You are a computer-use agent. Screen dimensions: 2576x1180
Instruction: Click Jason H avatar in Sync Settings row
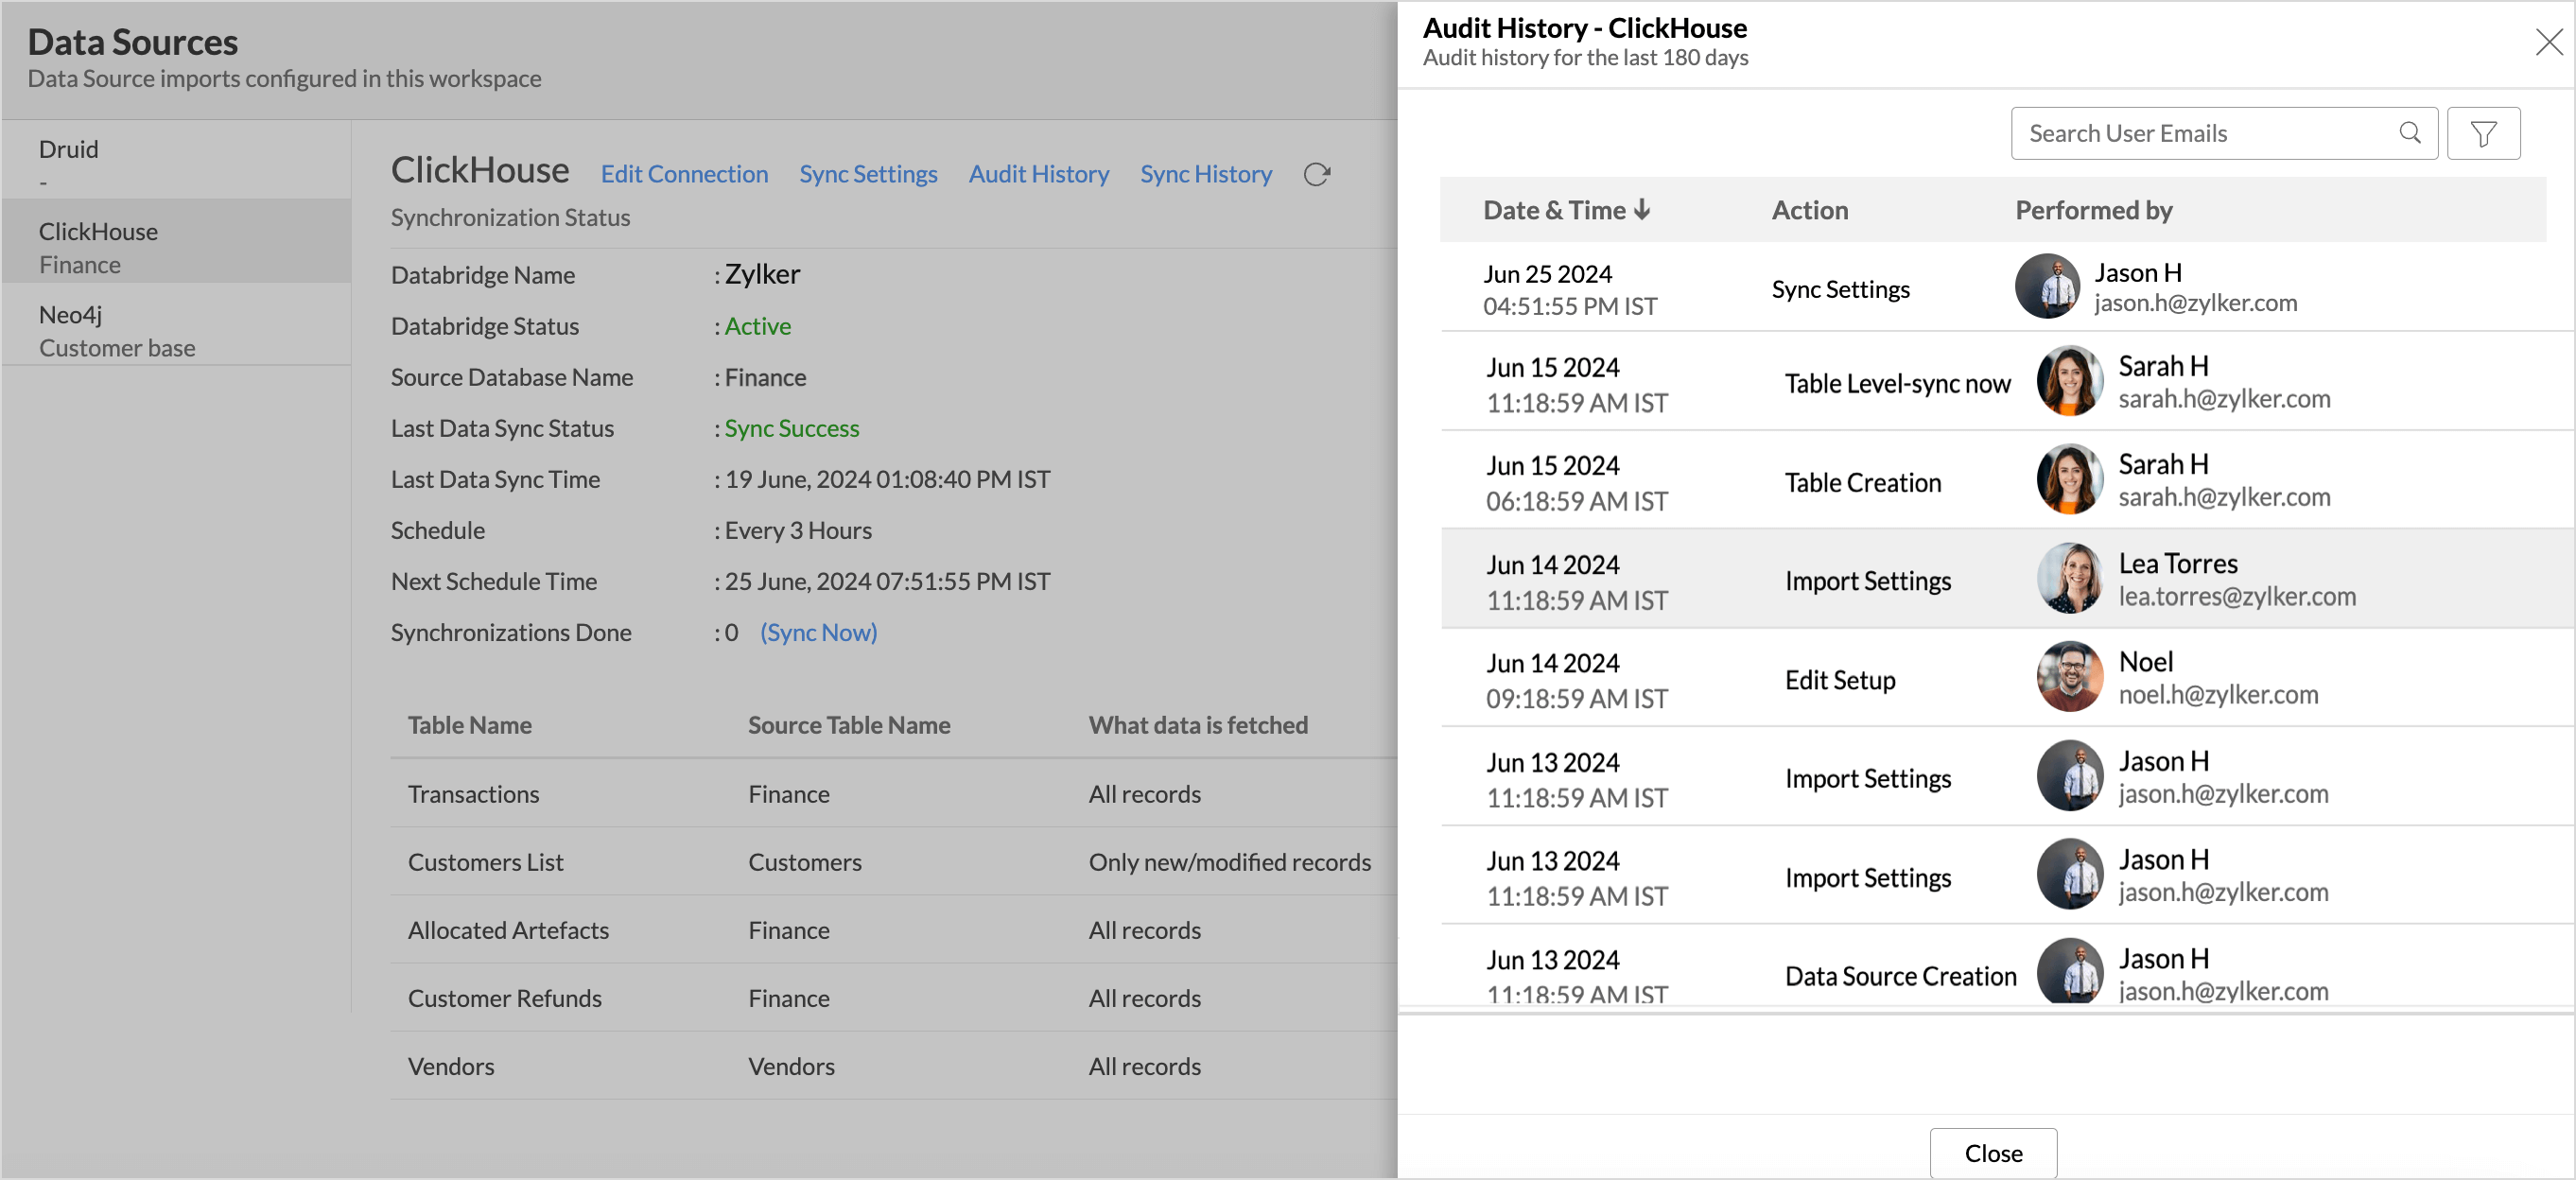click(x=2047, y=287)
